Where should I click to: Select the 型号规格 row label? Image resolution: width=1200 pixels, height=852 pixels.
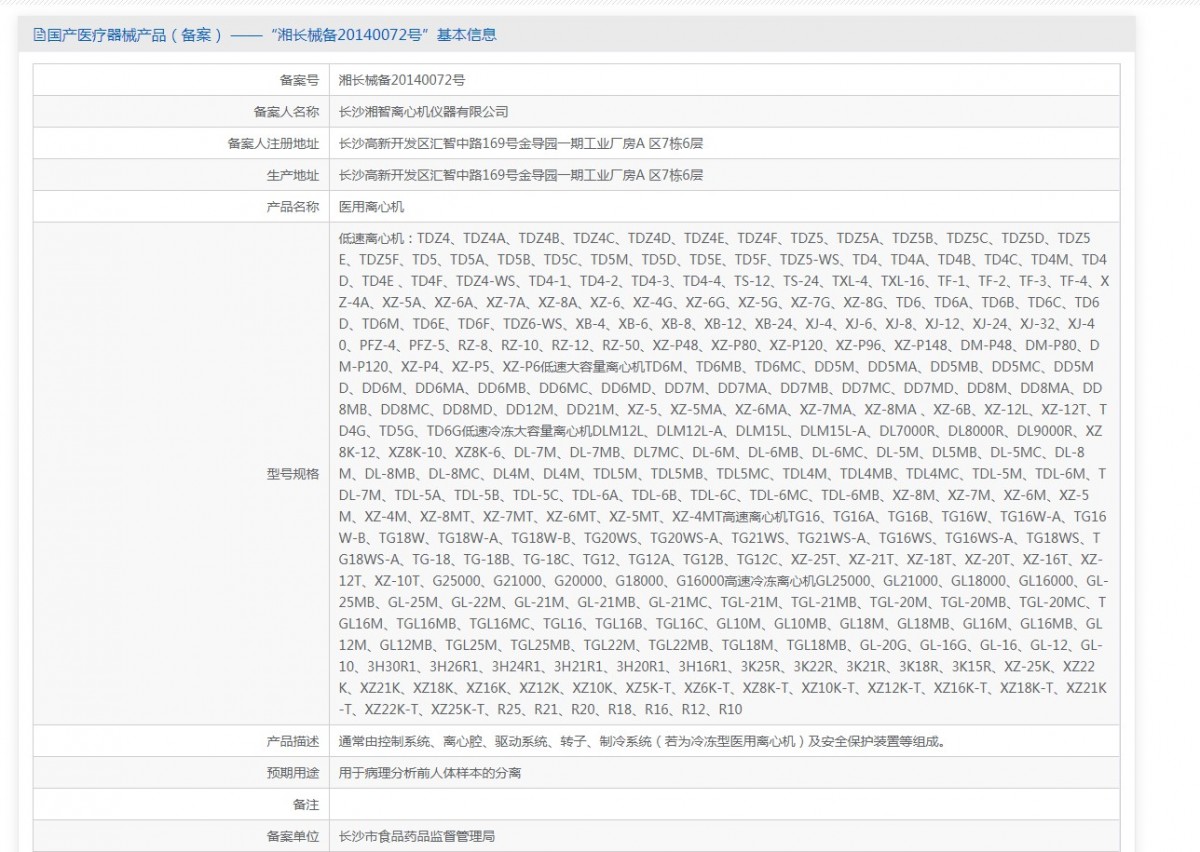pyautogui.click(x=292, y=474)
